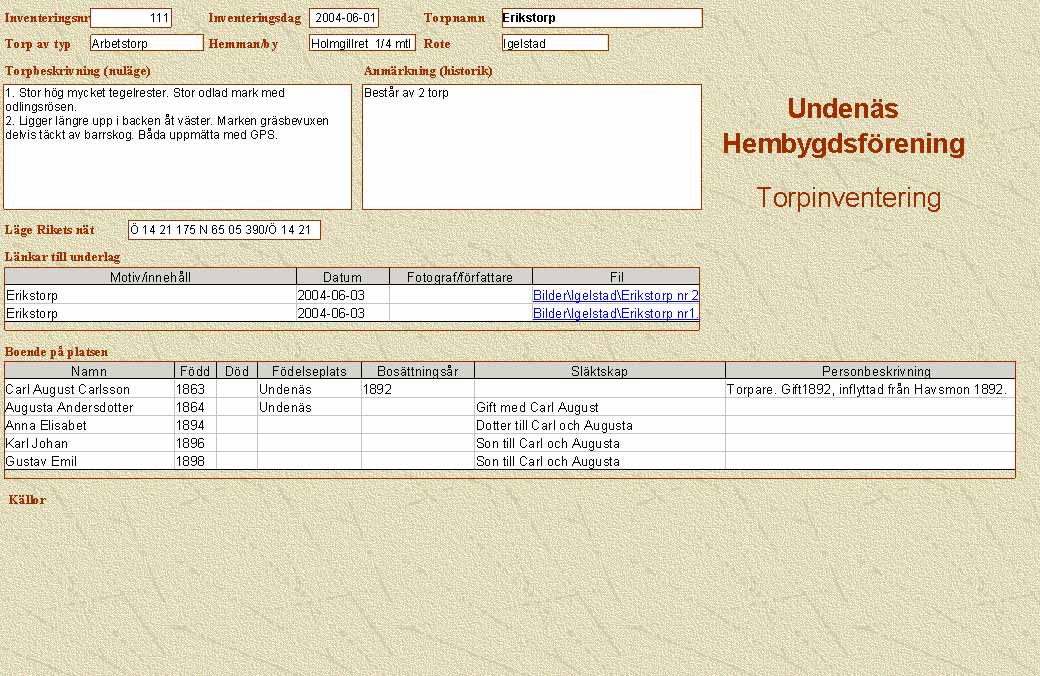Select the Läge Rikets nät coordinates field
This screenshot has width=1040, height=676.
click(224, 230)
